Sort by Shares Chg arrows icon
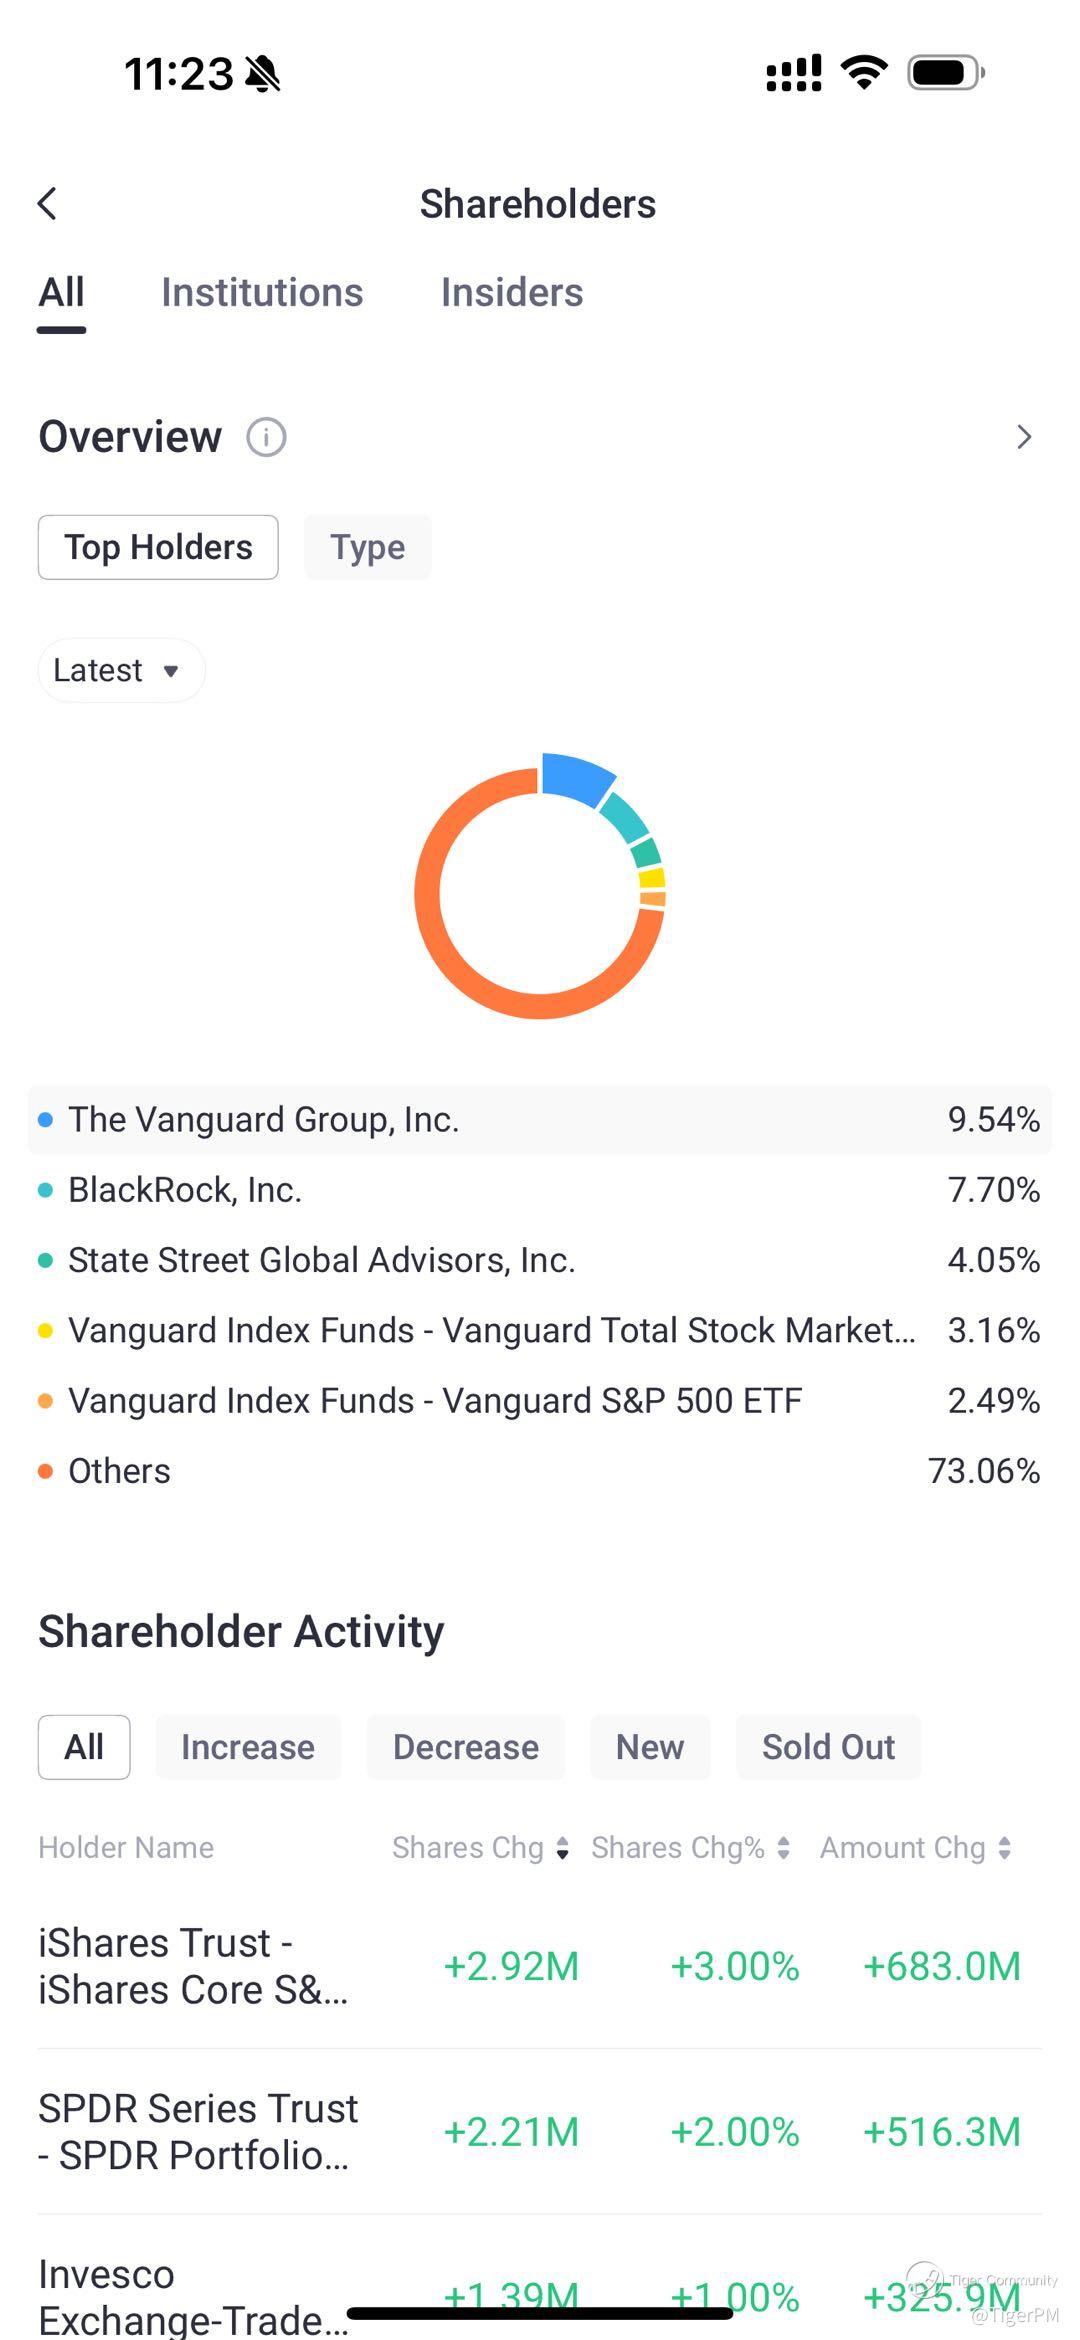 coord(563,1848)
